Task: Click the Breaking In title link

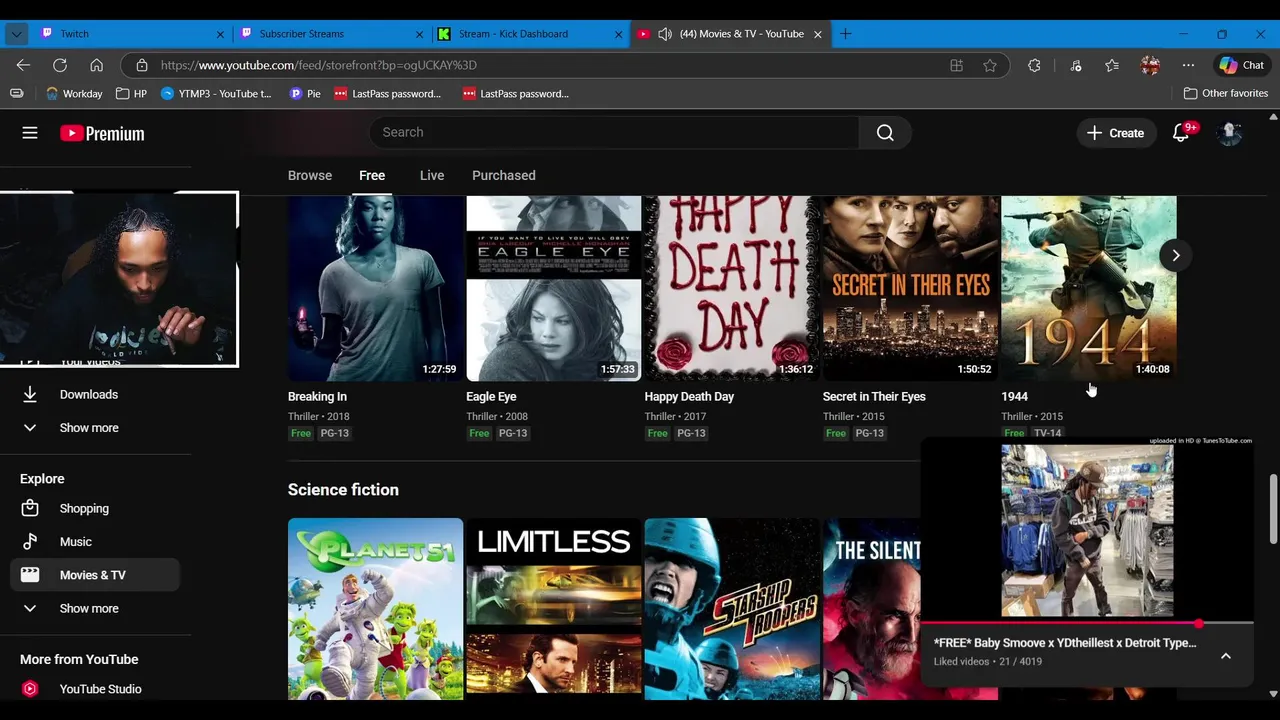Action: click(x=317, y=397)
